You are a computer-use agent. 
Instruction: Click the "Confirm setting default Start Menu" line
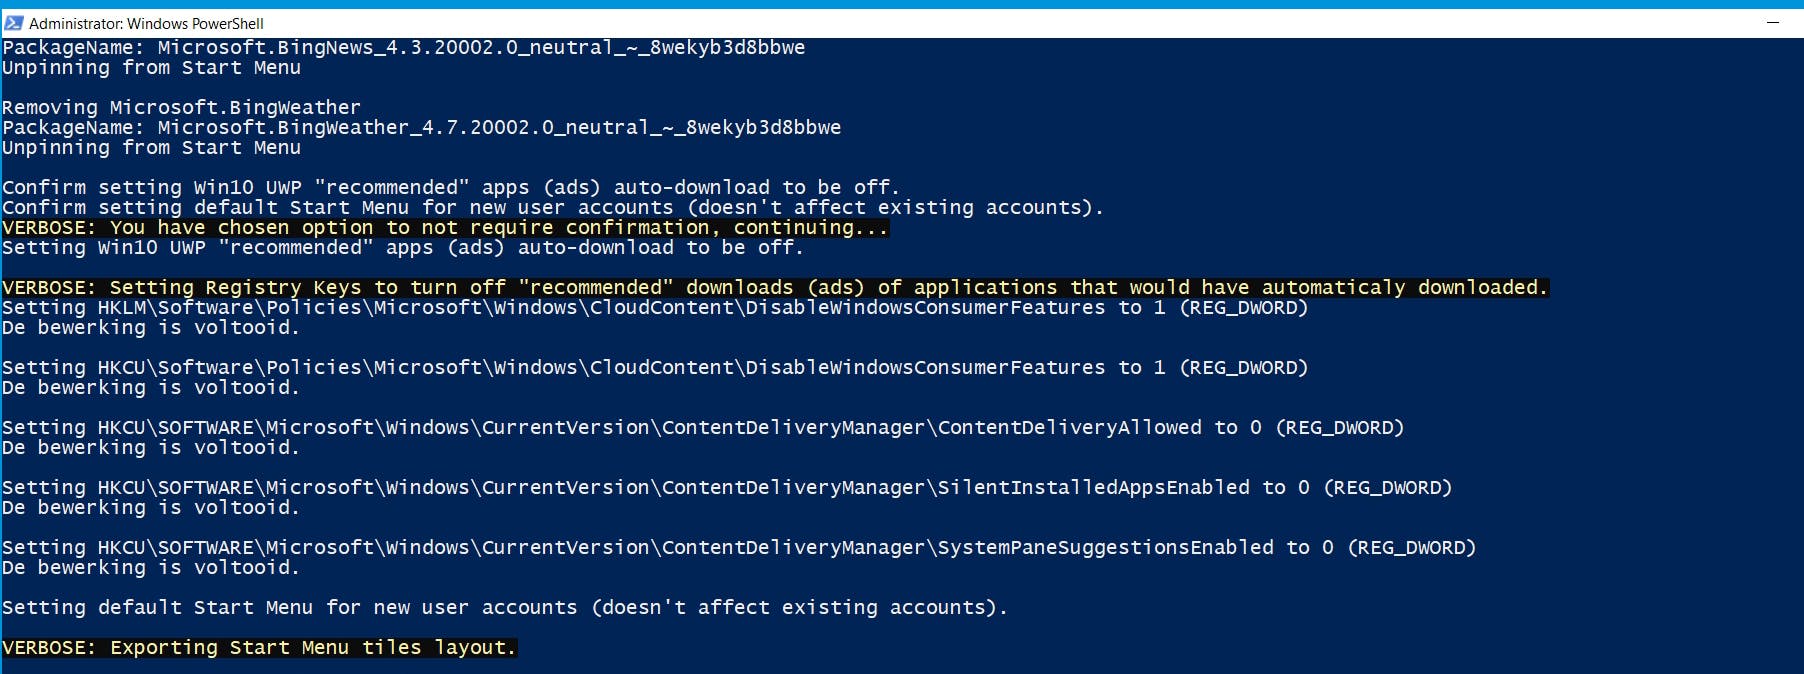(x=553, y=208)
